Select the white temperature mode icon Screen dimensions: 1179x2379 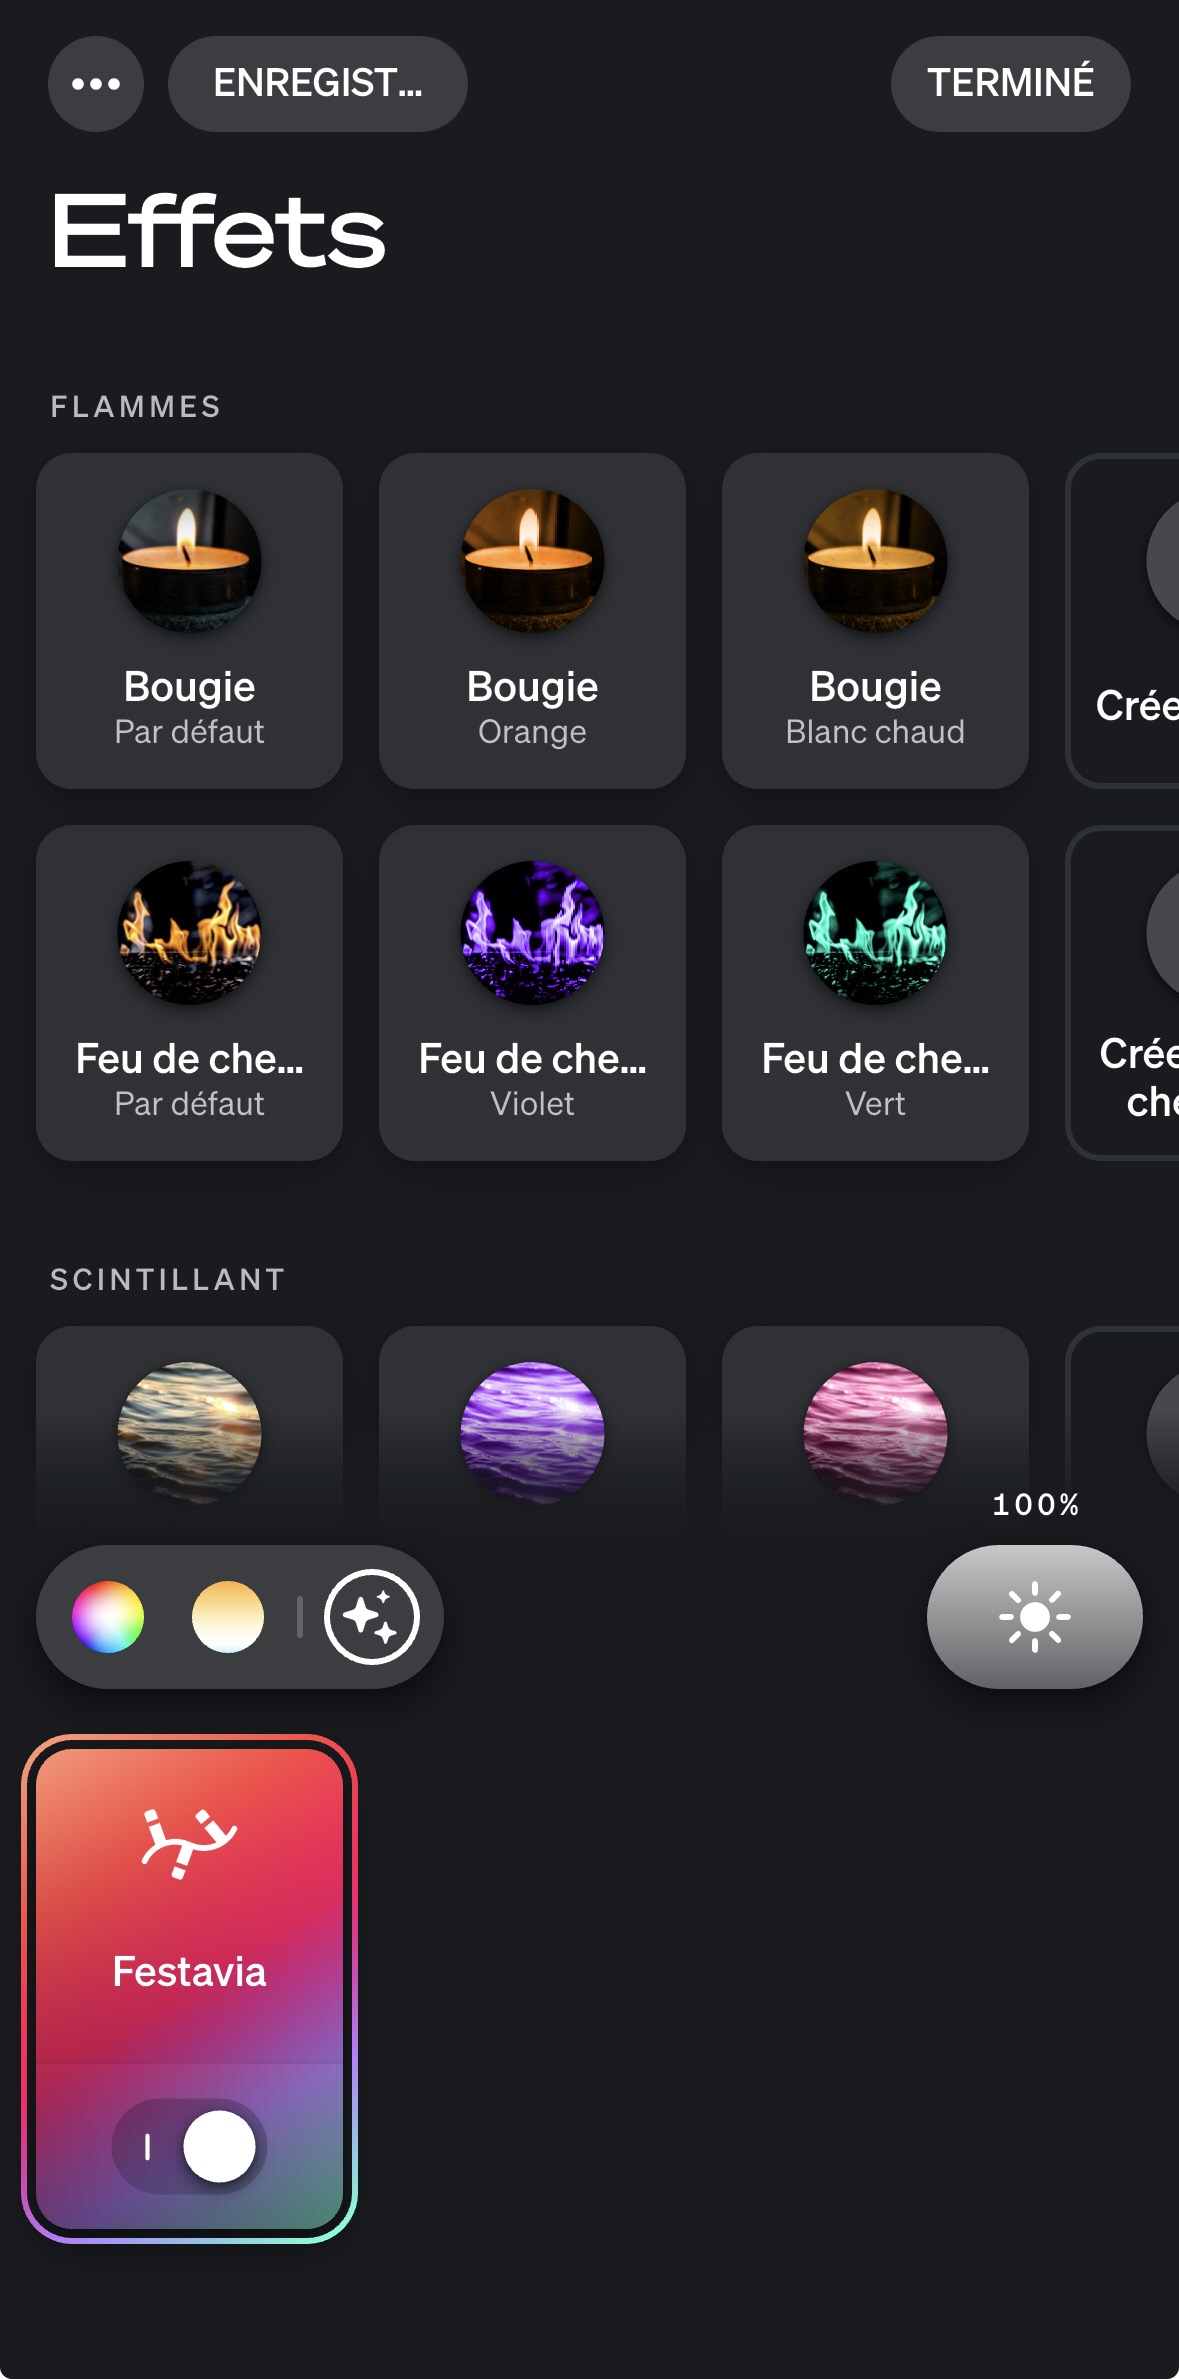click(228, 1617)
